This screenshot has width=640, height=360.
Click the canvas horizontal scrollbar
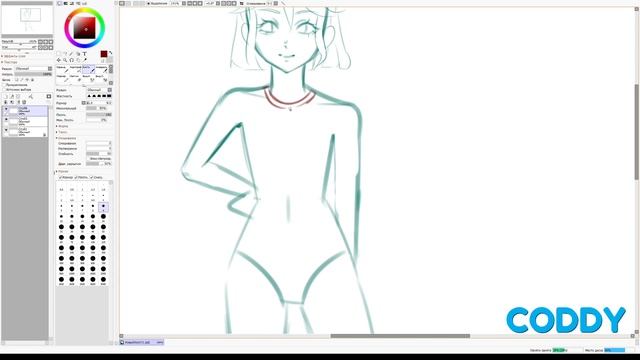[400, 336]
